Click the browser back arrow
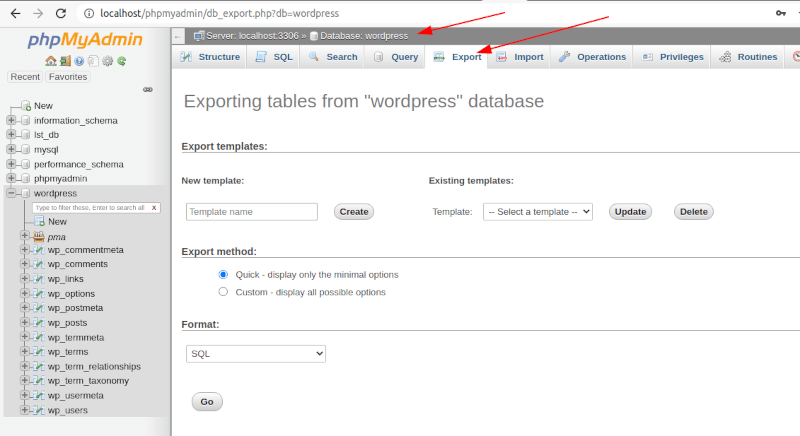This screenshot has height=436, width=800. tap(15, 13)
